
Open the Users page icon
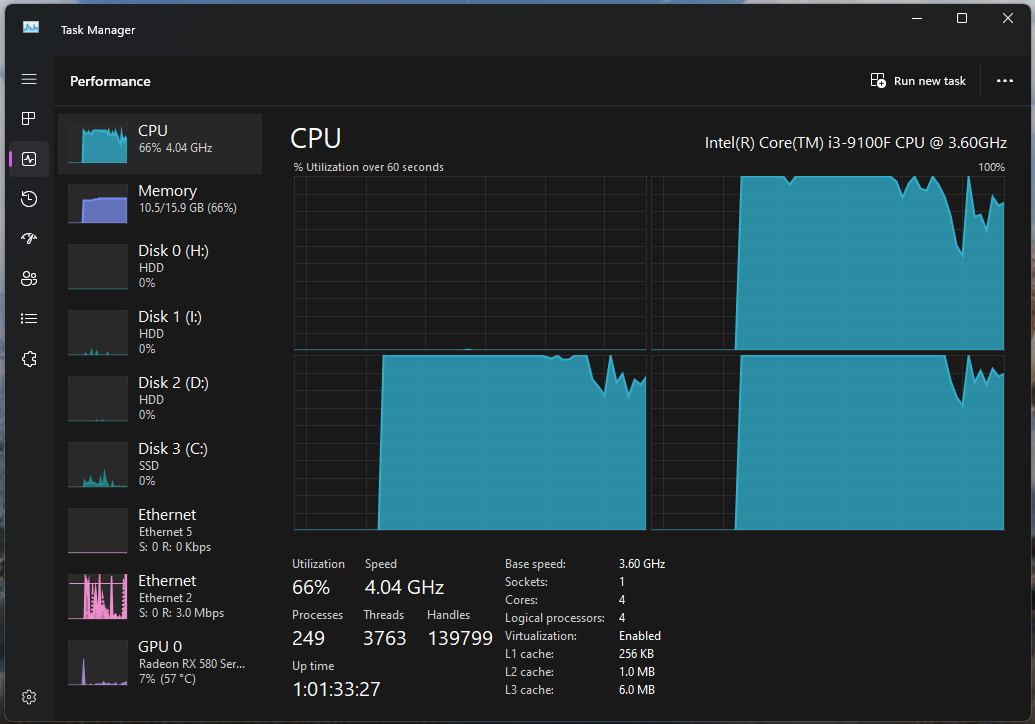pos(29,279)
